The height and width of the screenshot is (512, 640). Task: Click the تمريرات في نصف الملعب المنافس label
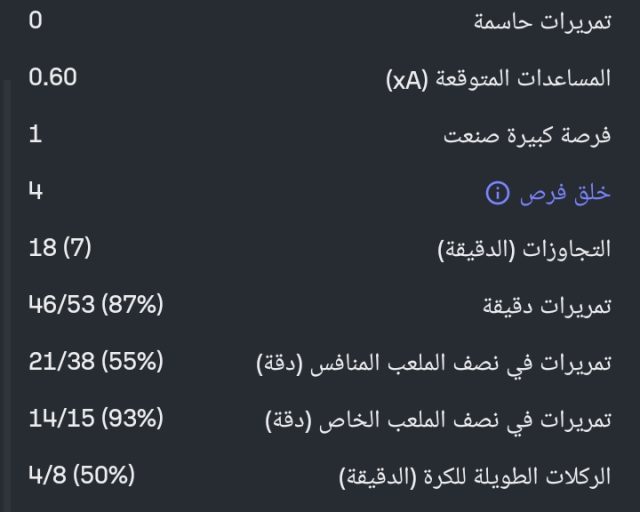coord(433,364)
